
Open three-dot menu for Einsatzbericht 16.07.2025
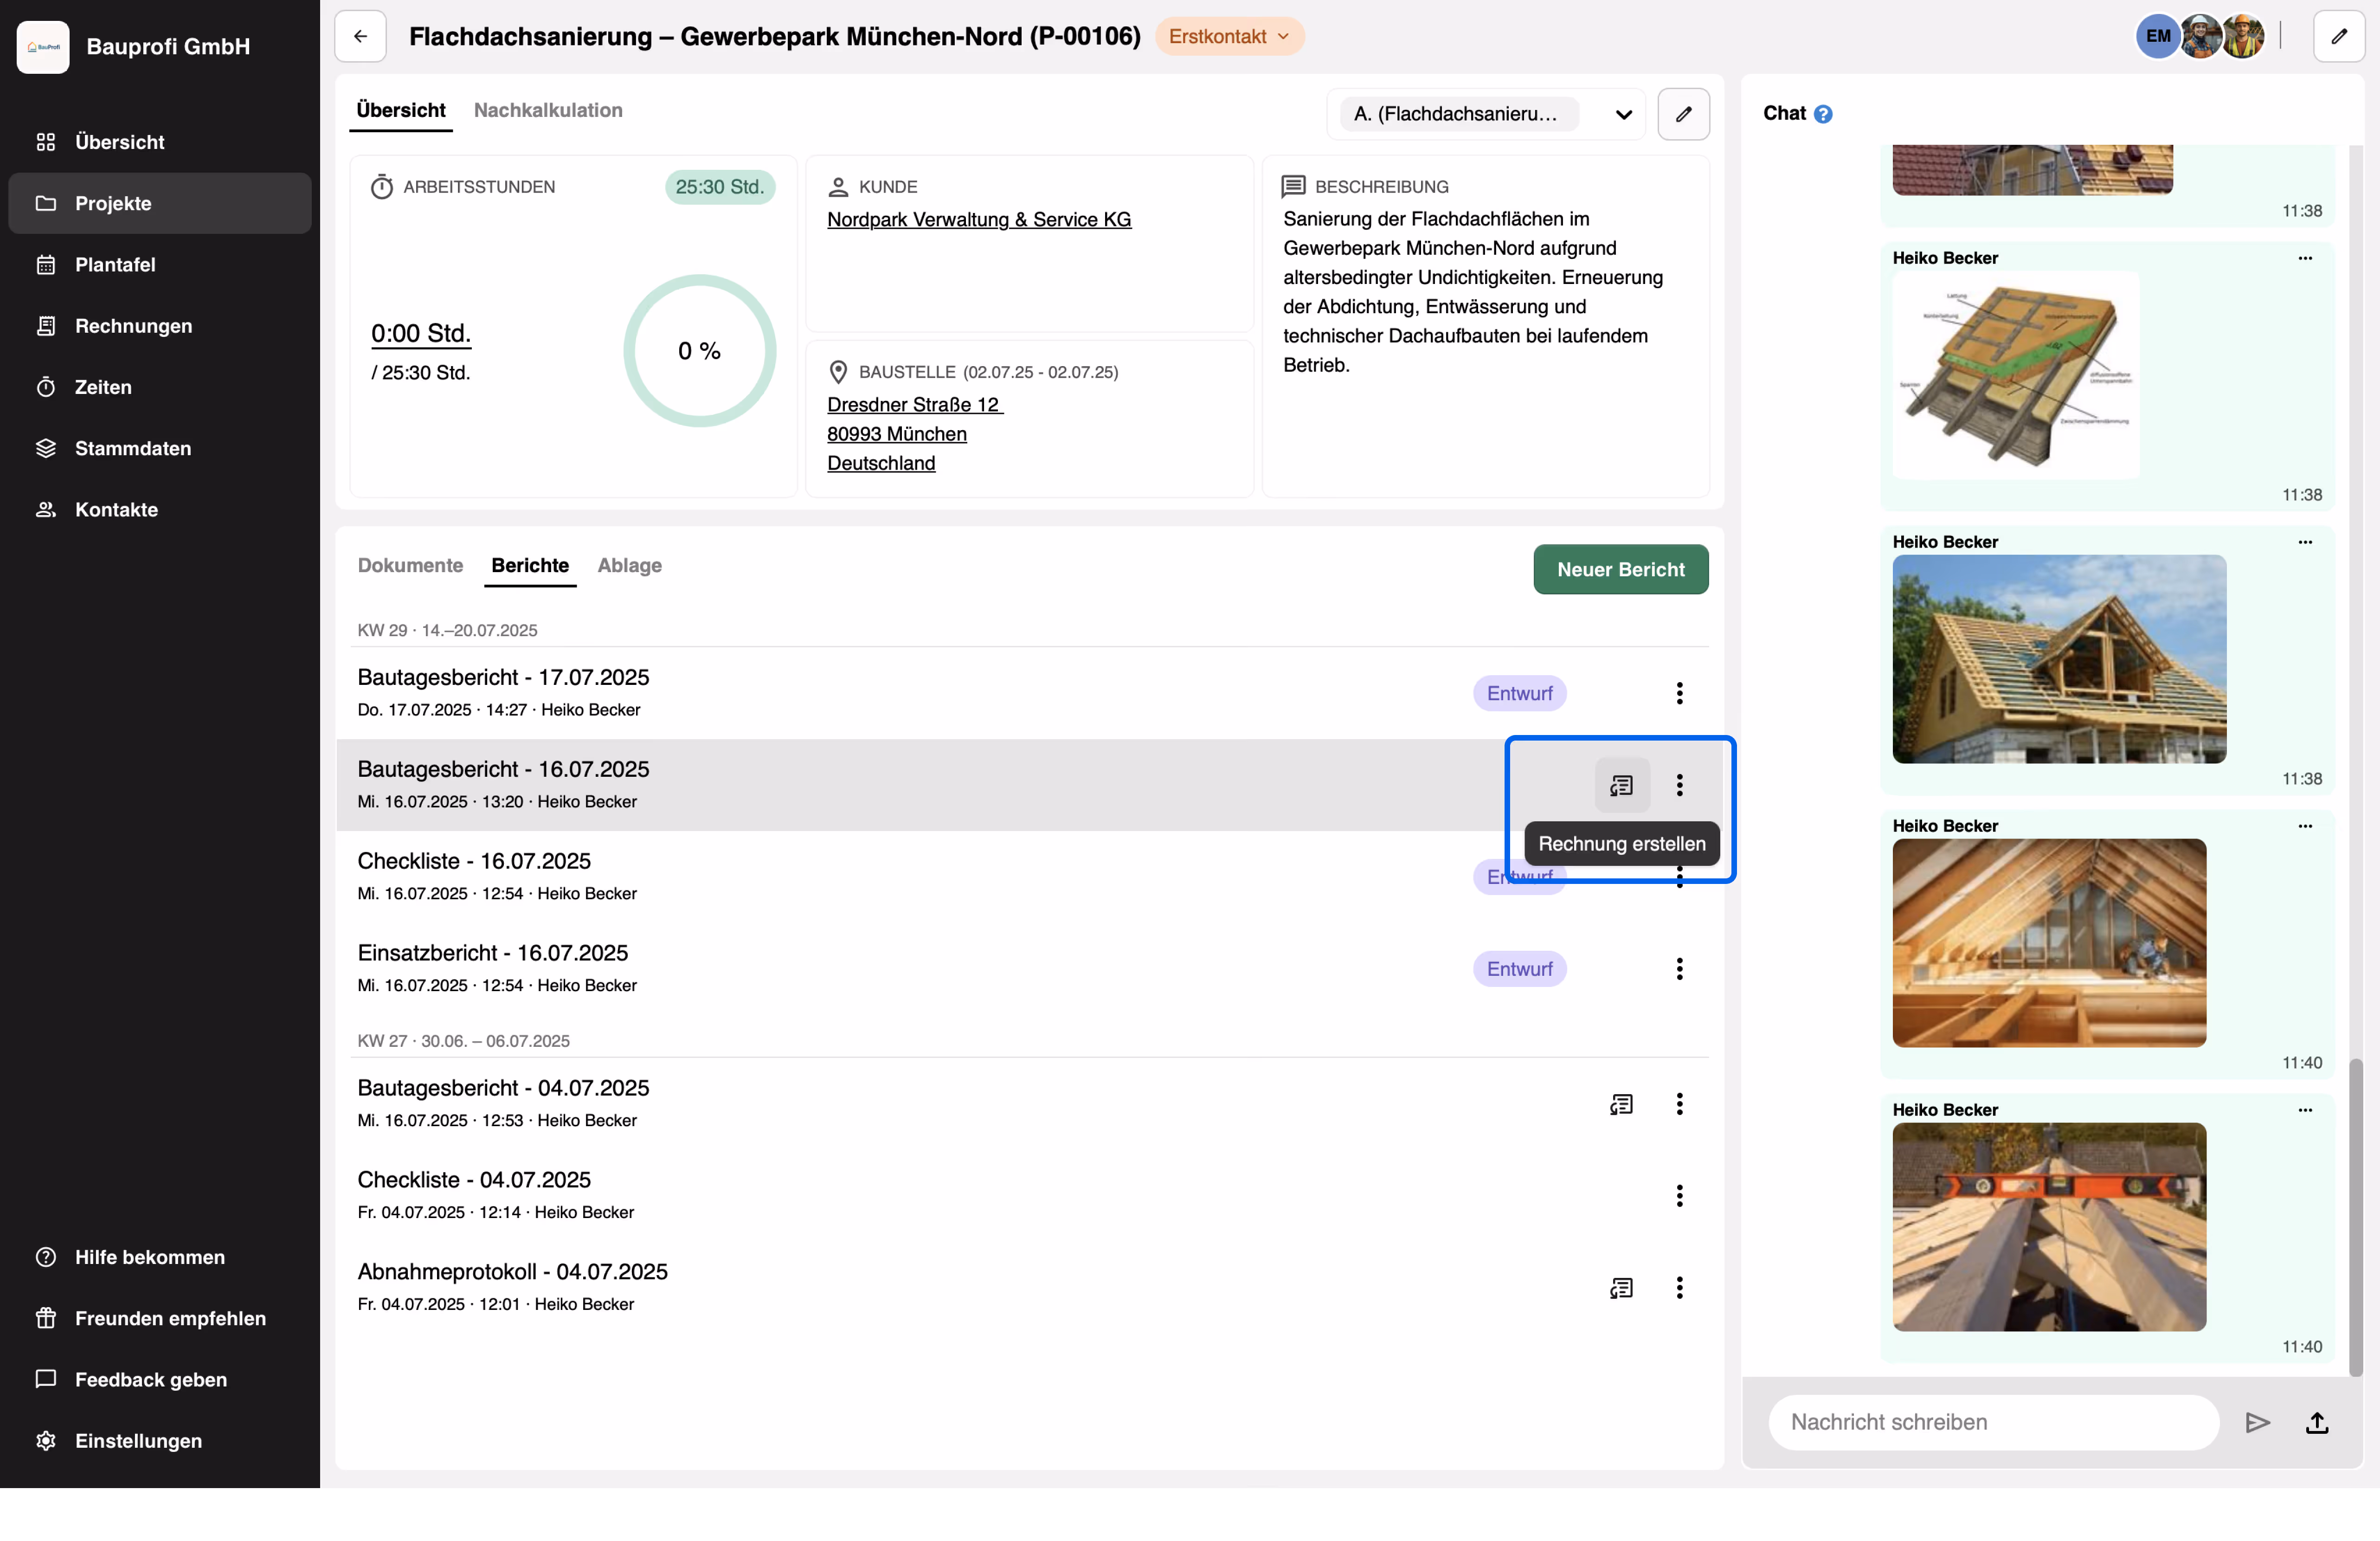click(x=1679, y=969)
